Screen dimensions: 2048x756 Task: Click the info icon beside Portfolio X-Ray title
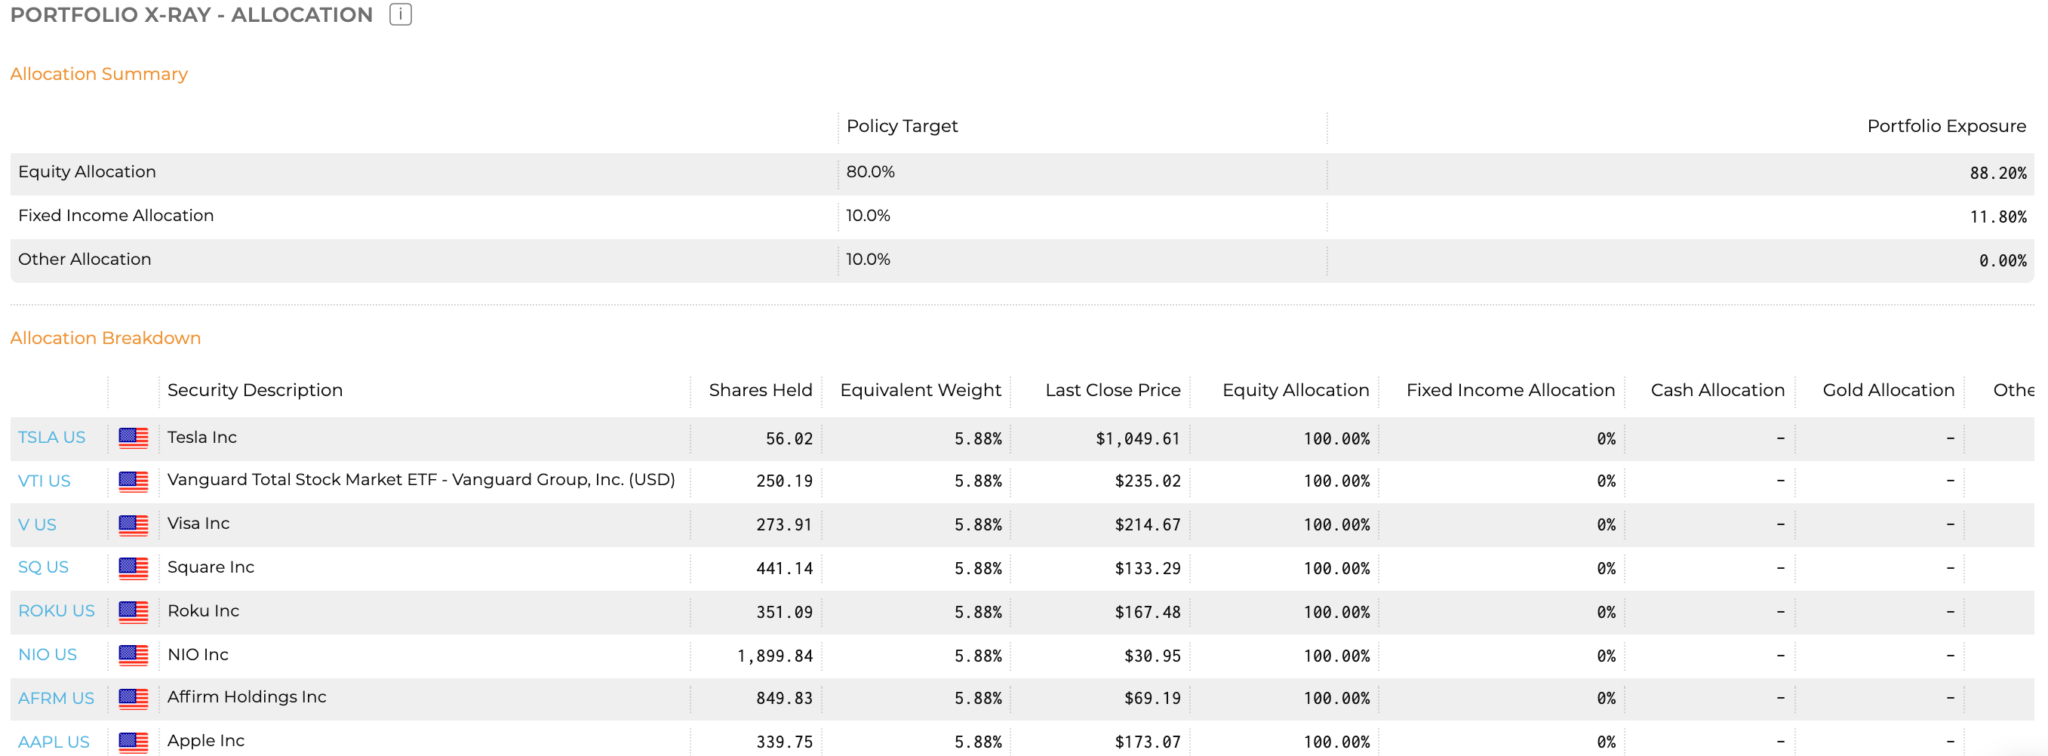[400, 14]
